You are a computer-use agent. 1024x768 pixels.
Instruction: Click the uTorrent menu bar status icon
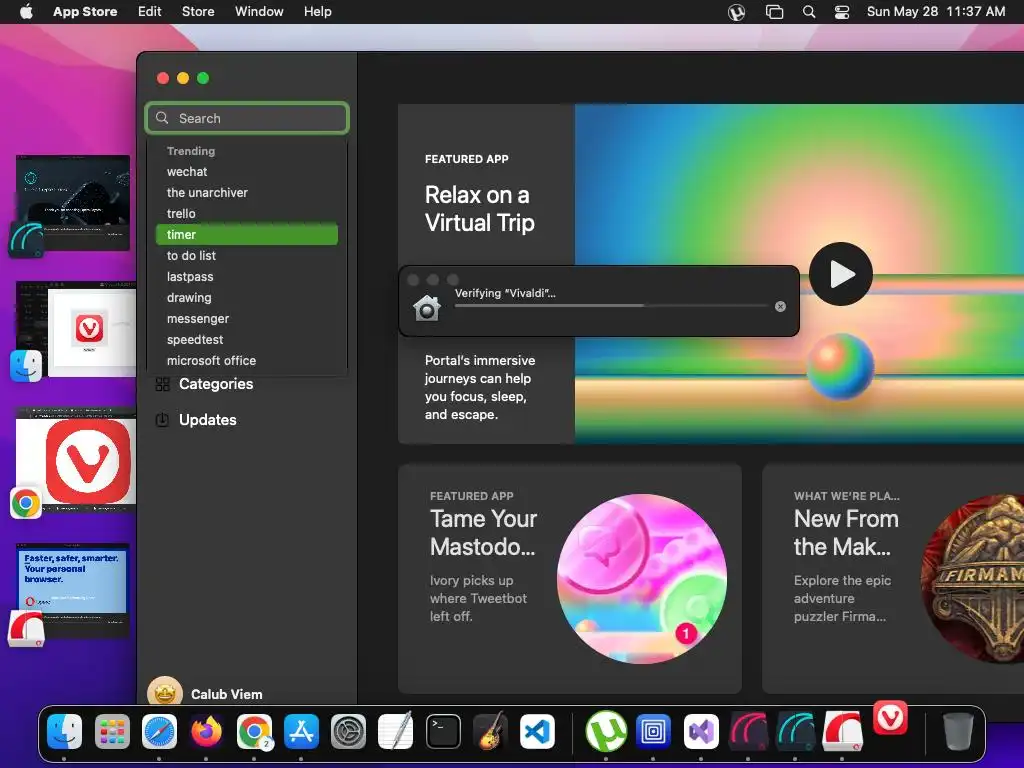coord(737,12)
